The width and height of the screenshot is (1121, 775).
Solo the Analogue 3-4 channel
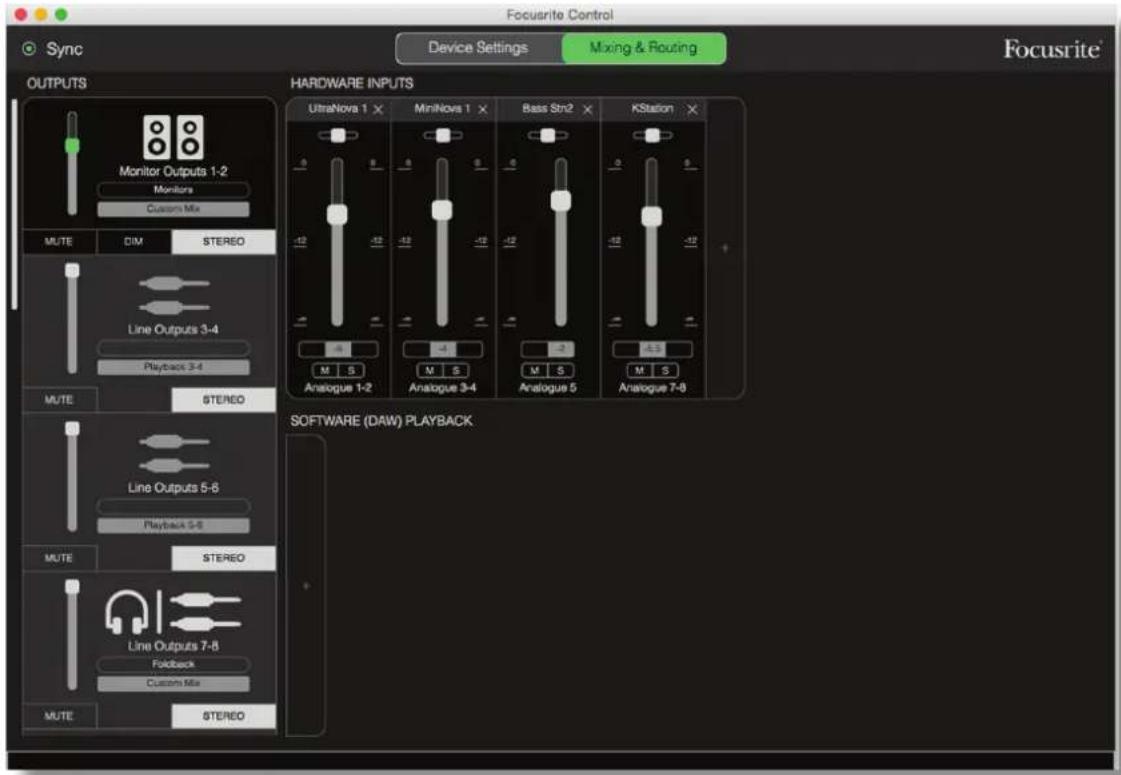455,370
